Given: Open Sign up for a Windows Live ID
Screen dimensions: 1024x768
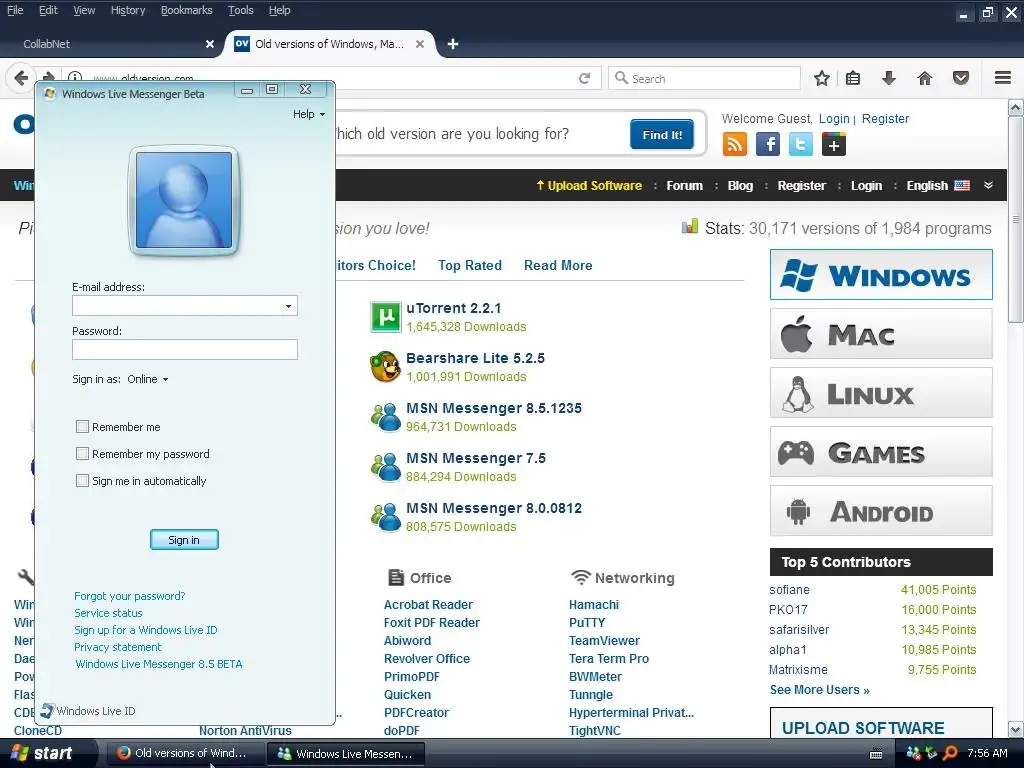Looking at the screenshot, I should 146,630.
